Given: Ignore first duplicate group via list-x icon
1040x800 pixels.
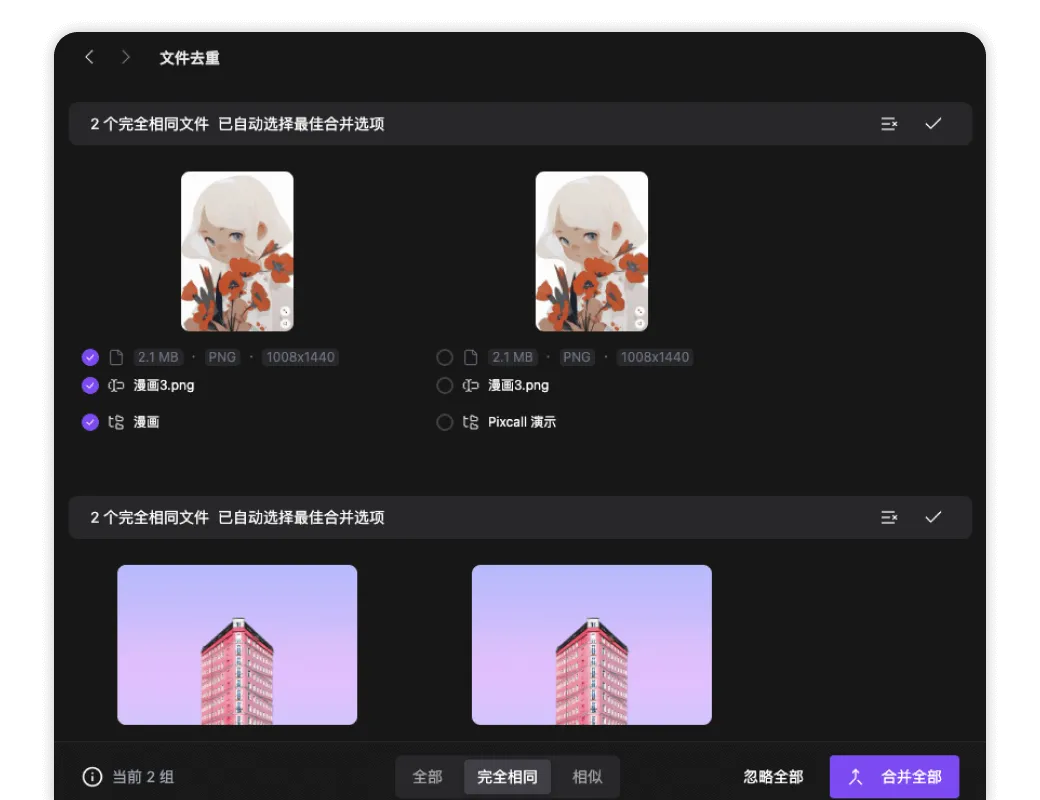Looking at the screenshot, I should 889,124.
